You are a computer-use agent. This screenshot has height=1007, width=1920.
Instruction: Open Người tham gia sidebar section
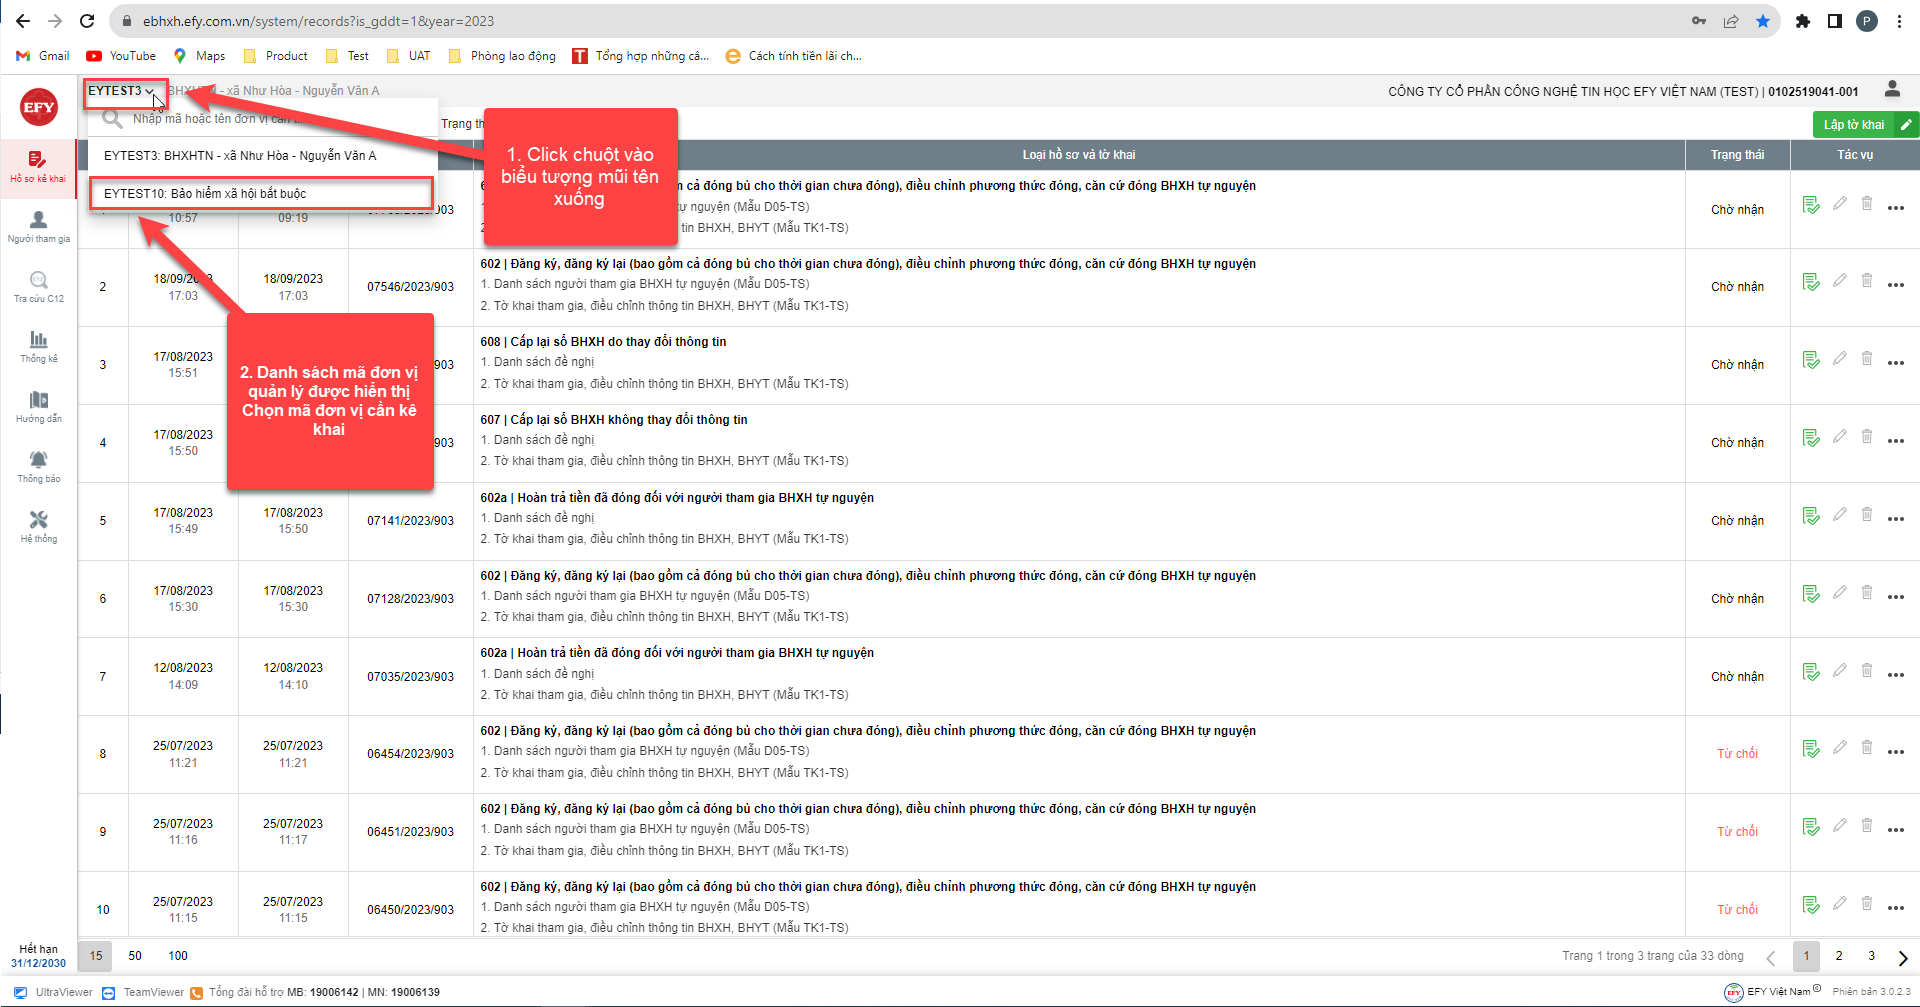pos(38,226)
